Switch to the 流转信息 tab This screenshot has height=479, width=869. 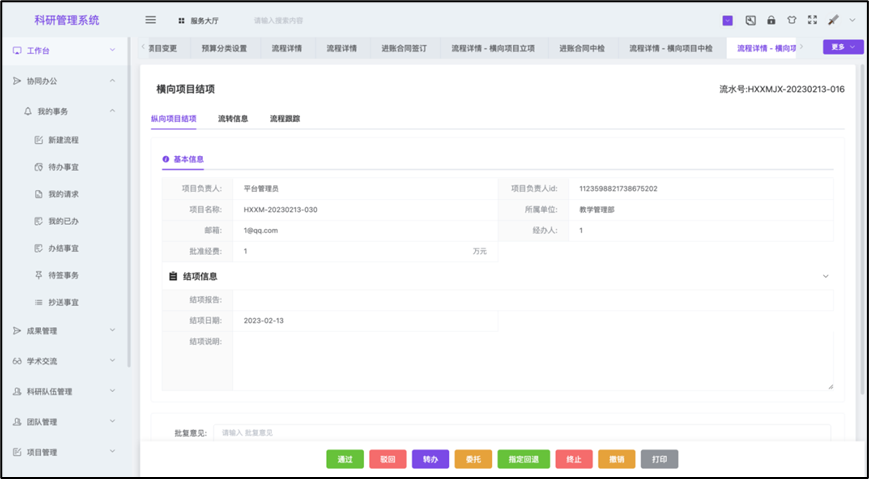coord(233,119)
